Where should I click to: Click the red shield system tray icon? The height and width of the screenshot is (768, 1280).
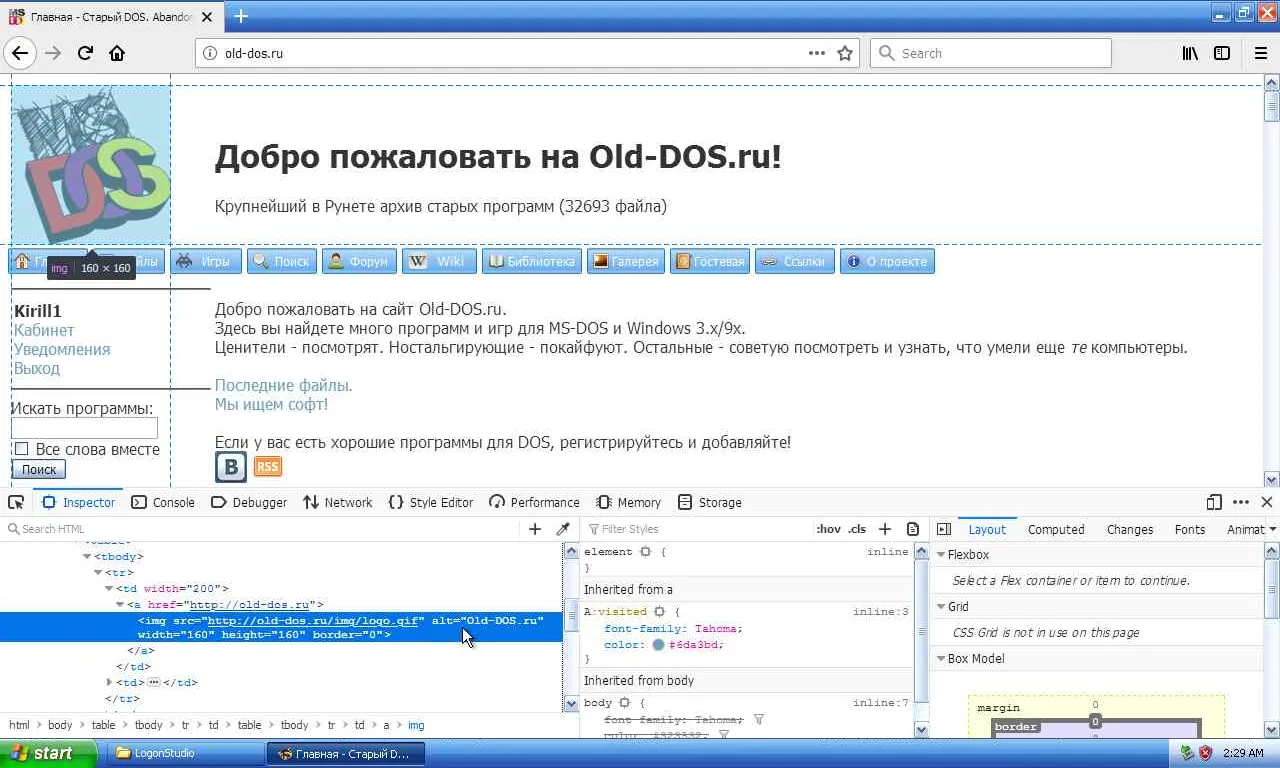click(1206, 753)
